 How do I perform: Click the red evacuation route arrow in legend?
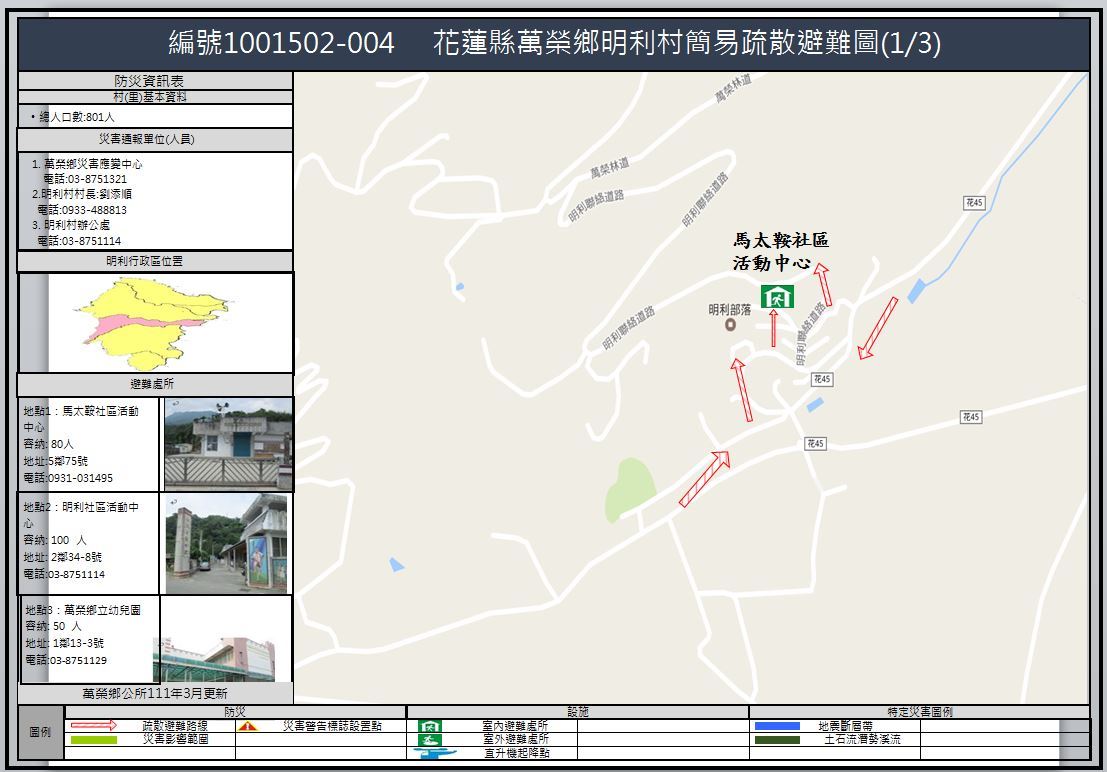[93, 725]
